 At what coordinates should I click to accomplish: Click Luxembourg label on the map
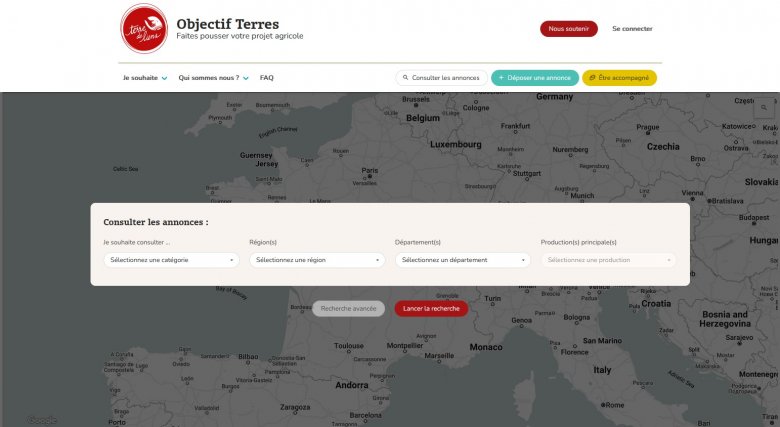click(x=456, y=144)
